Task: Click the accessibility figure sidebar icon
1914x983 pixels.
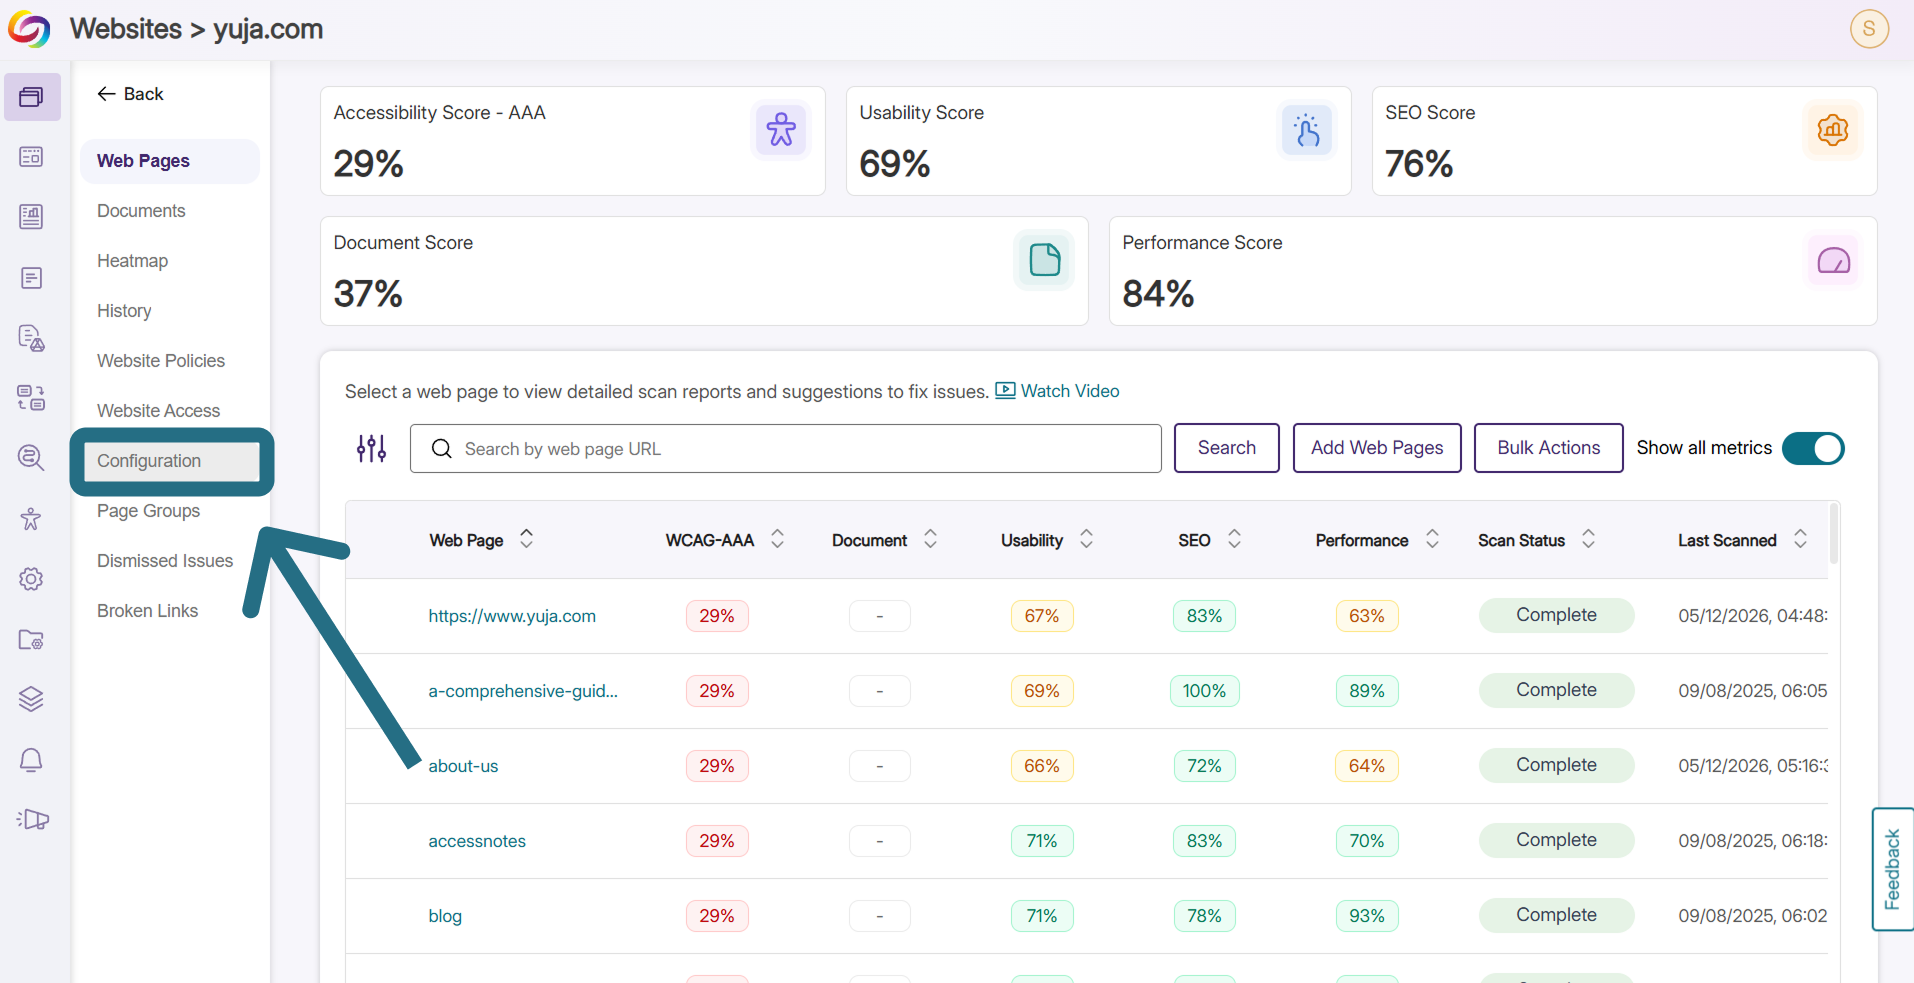Action: tap(31, 519)
